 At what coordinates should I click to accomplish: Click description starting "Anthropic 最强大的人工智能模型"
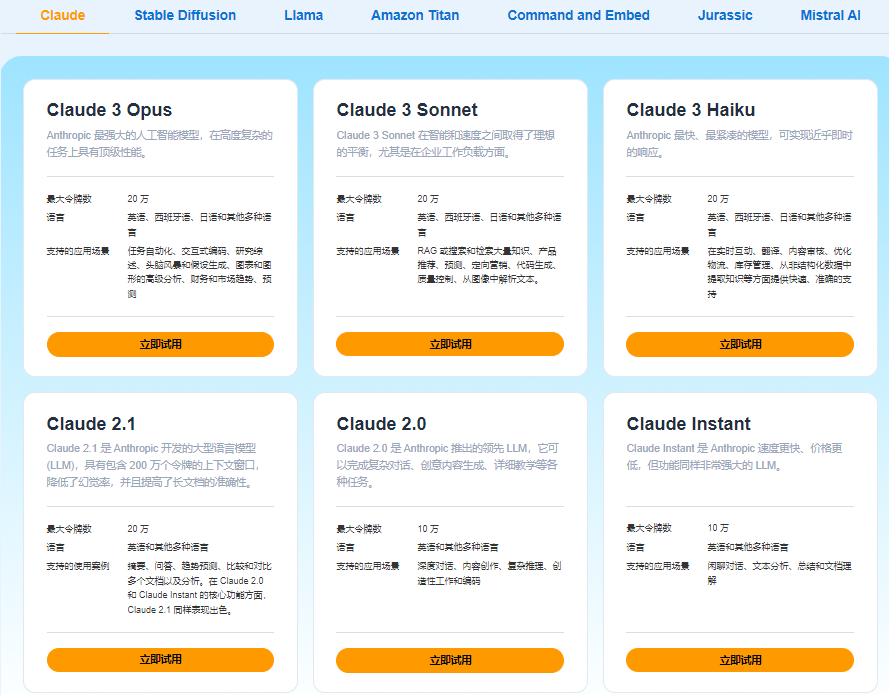pos(160,143)
